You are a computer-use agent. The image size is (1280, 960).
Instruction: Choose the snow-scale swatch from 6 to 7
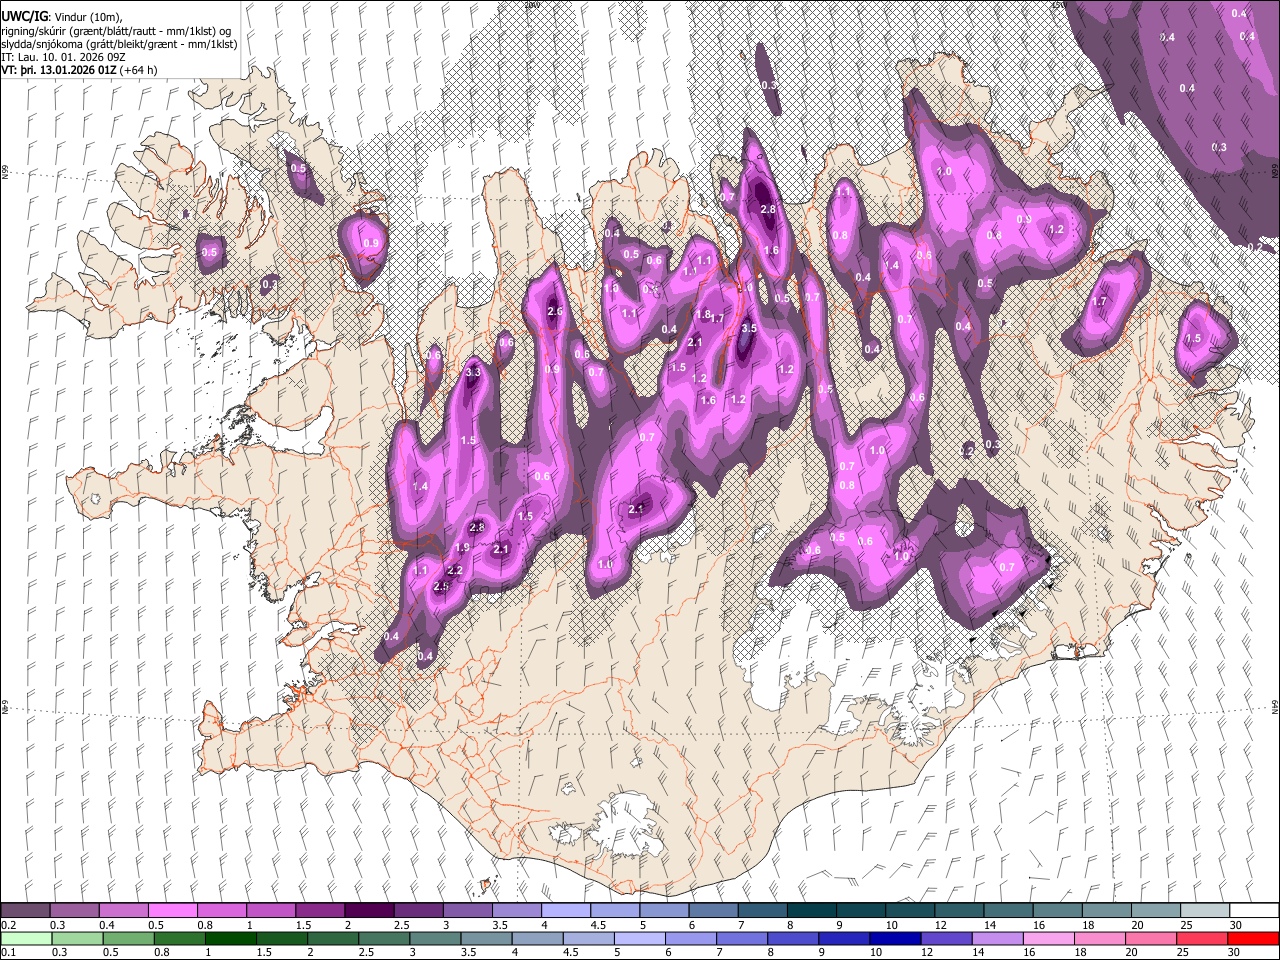[x=712, y=910]
